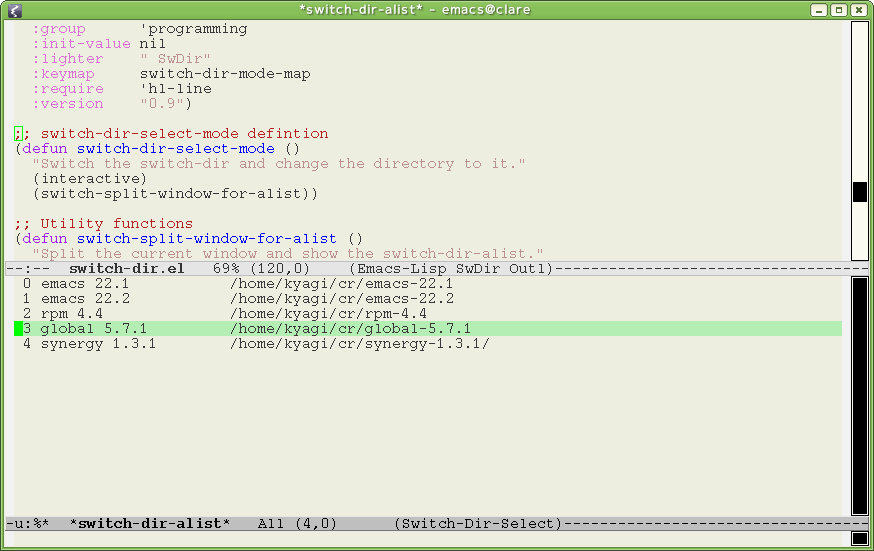Click buffer name switch-dir.el in mode line
This screenshot has width=874, height=551.
[127, 269]
